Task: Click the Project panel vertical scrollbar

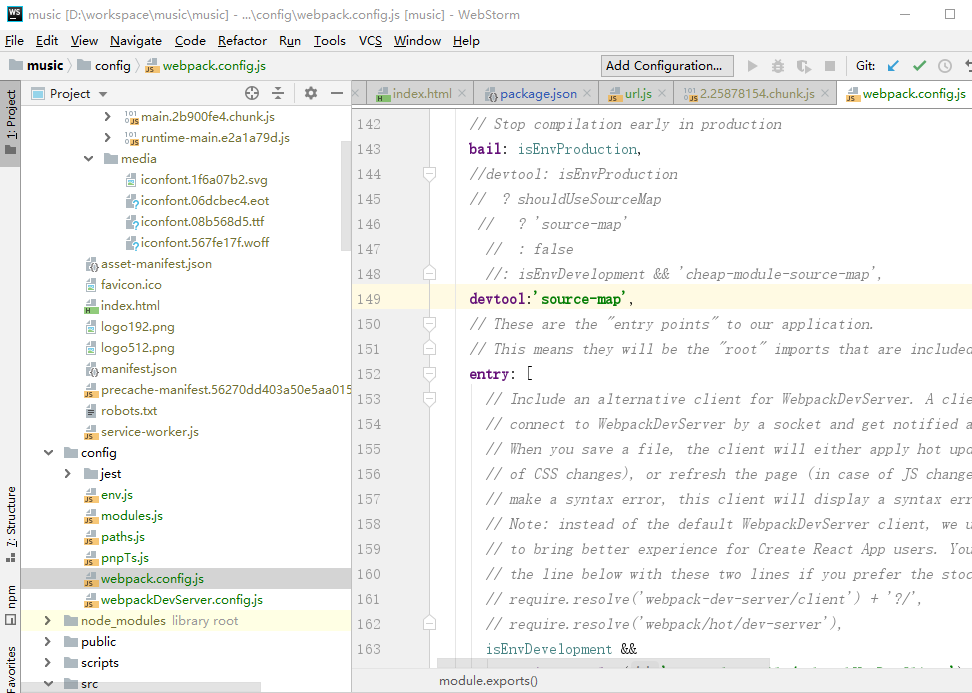Action: [x=346, y=196]
